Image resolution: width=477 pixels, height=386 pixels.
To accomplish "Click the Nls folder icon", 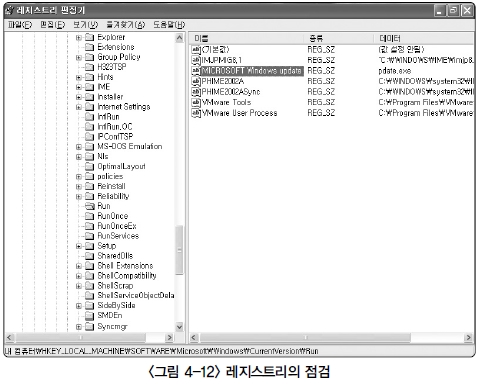I will click(89, 156).
